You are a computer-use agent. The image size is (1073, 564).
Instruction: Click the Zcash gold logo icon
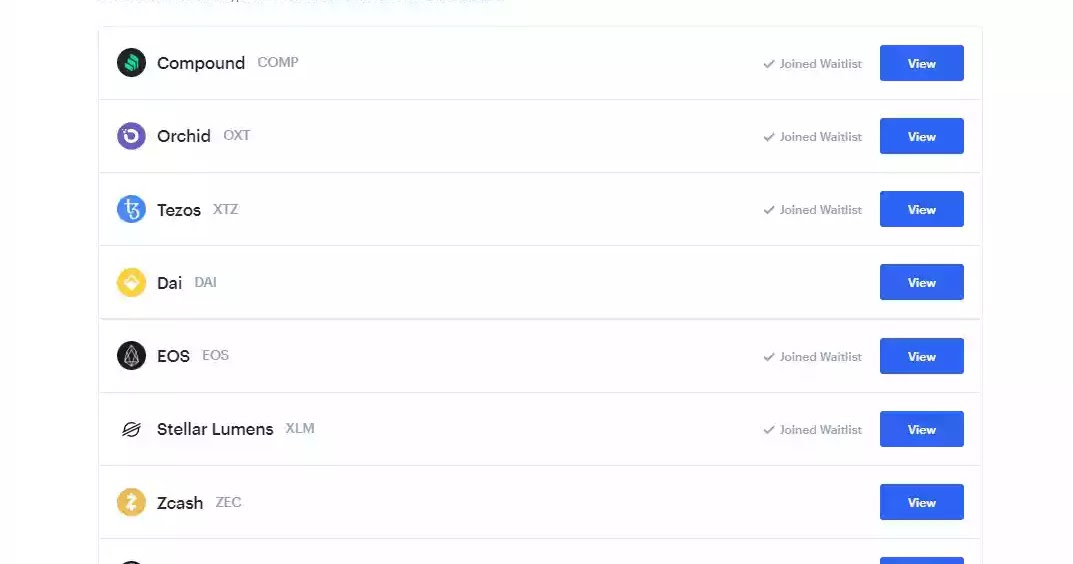[x=131, y=502]
